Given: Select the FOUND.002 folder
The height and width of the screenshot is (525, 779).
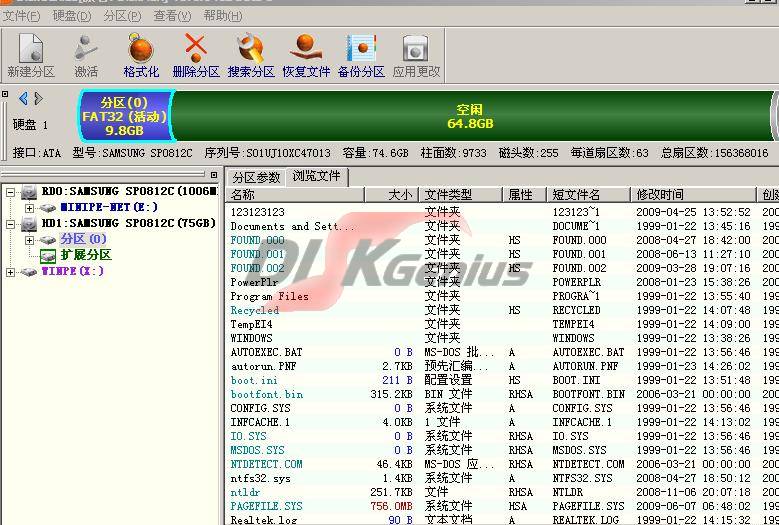Looking at the screenshot, I should [x=257, y=268].
